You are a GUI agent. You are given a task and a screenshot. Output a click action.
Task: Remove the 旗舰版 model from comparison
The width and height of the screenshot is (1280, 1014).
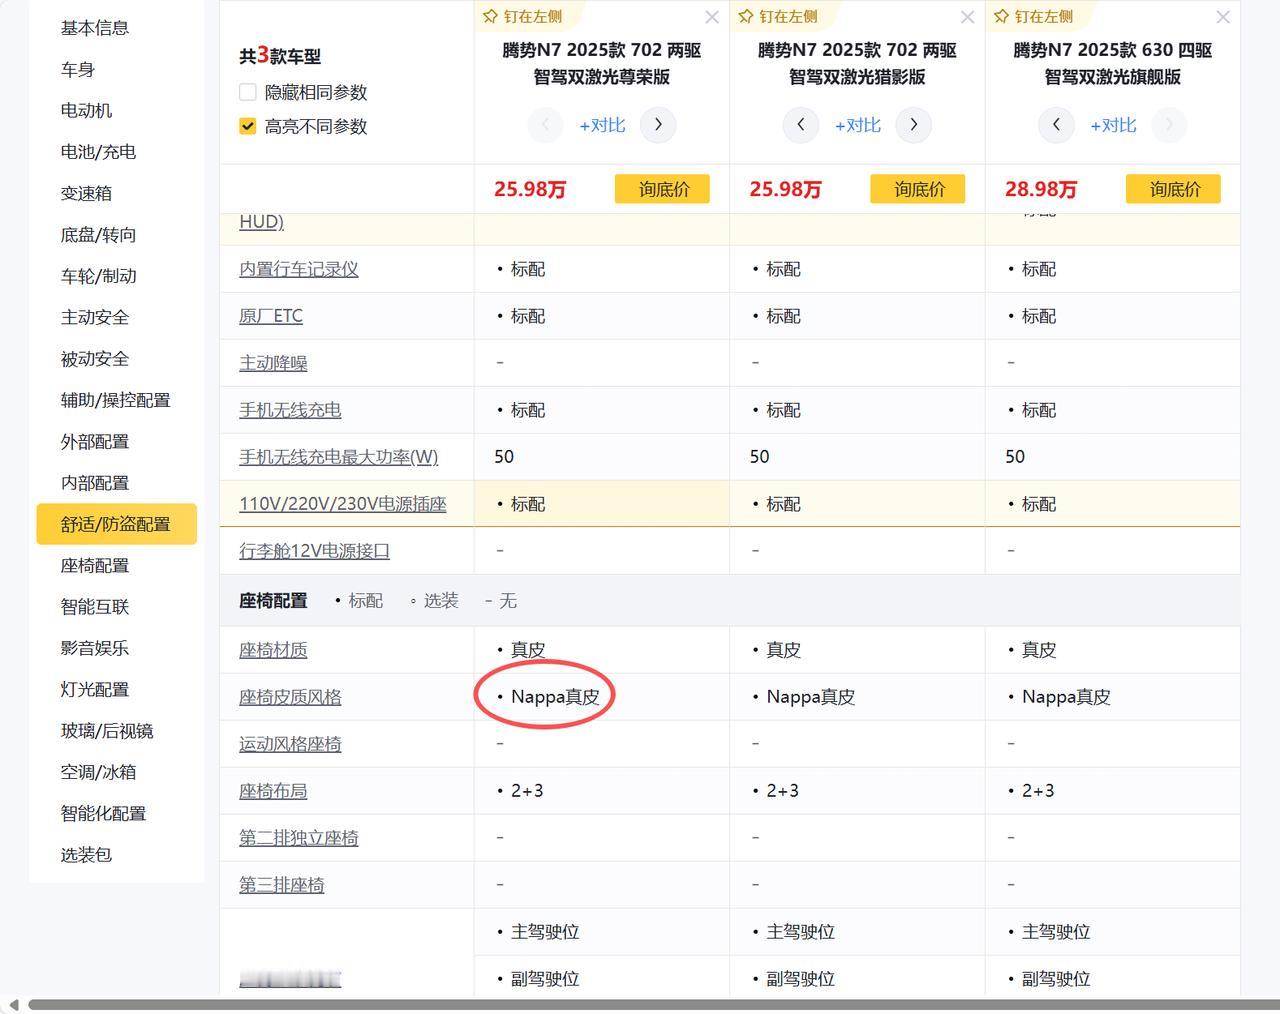pos(1223,17)
